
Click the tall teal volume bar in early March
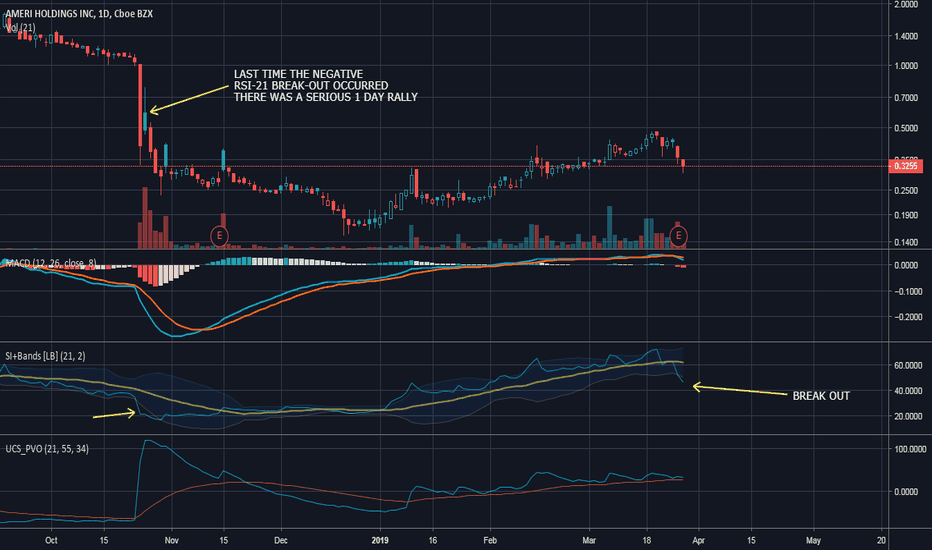pyautogui.click(x=609, y=227)
